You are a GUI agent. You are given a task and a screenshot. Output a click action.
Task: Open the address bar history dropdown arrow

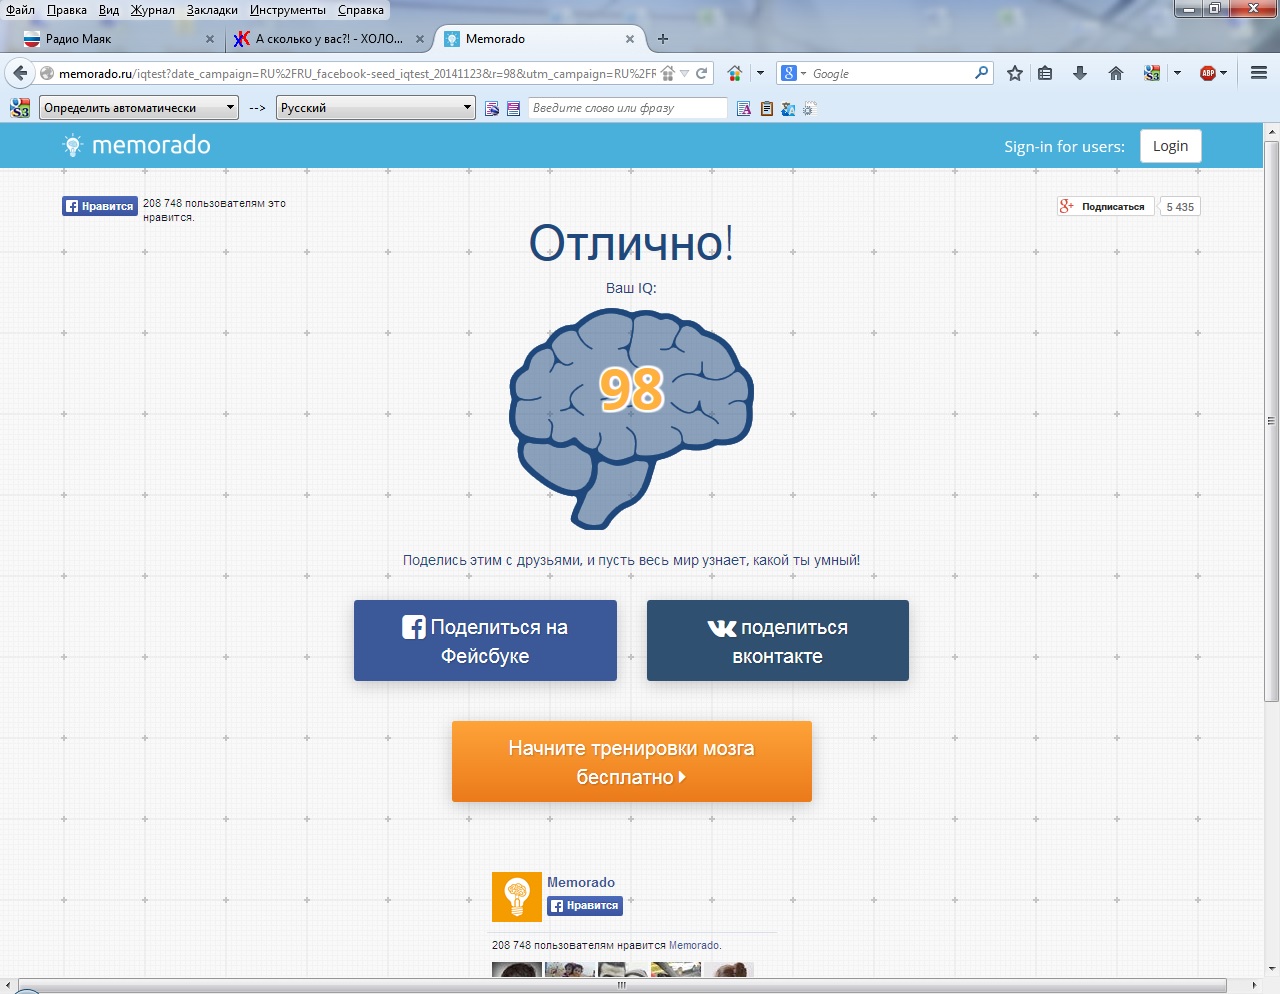(685, 74)
